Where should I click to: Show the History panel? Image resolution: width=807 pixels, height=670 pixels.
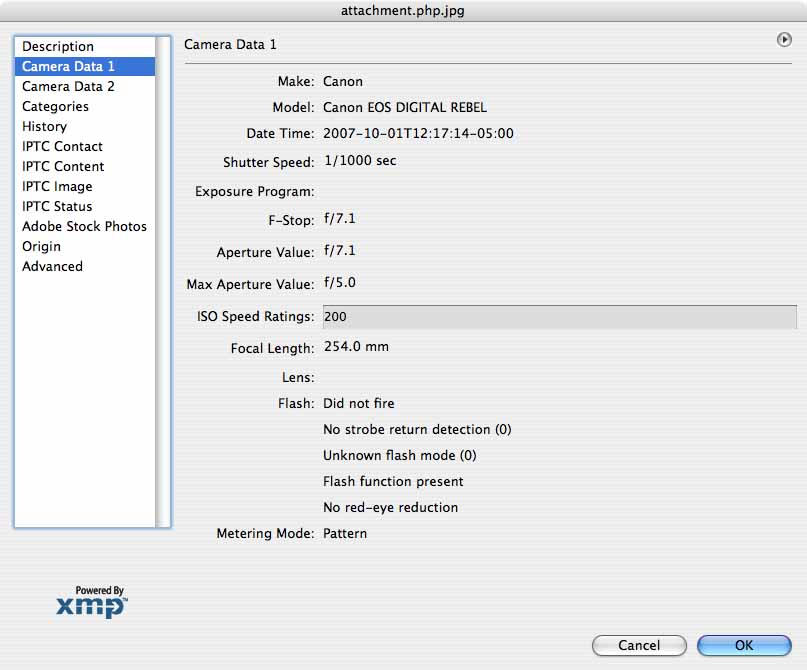[44, 126]
